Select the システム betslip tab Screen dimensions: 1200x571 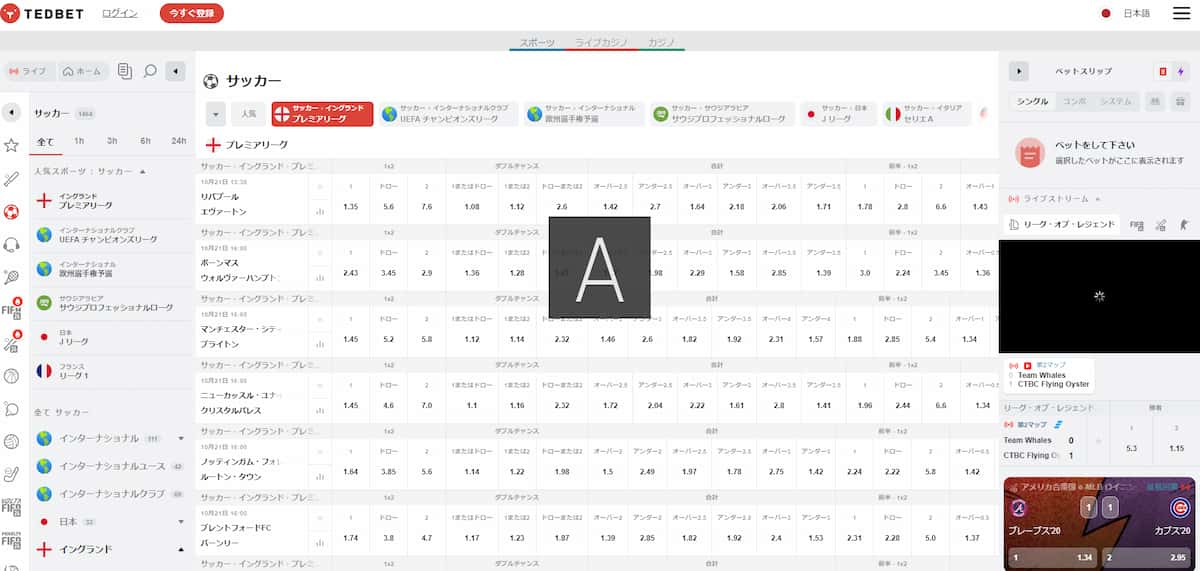pyautogui.click(x=1116, y=101)
